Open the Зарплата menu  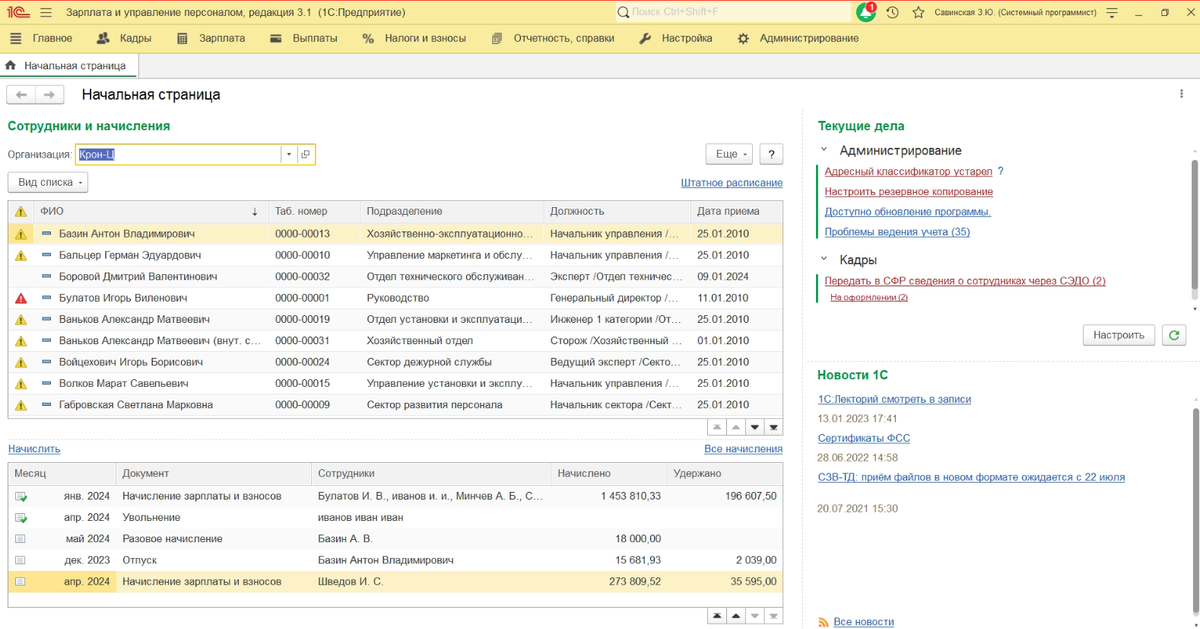coord(210,38)
